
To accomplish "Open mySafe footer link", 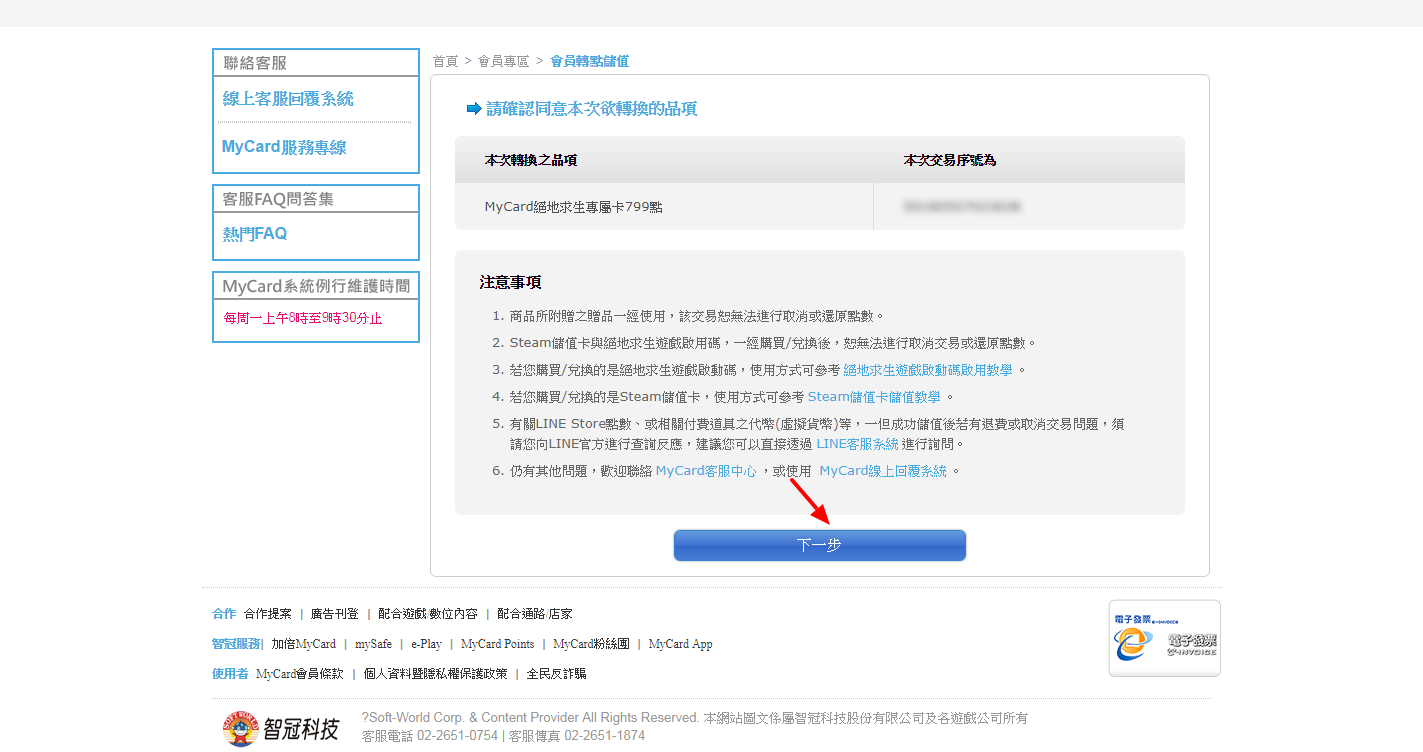I will click(x=374, y=644).
